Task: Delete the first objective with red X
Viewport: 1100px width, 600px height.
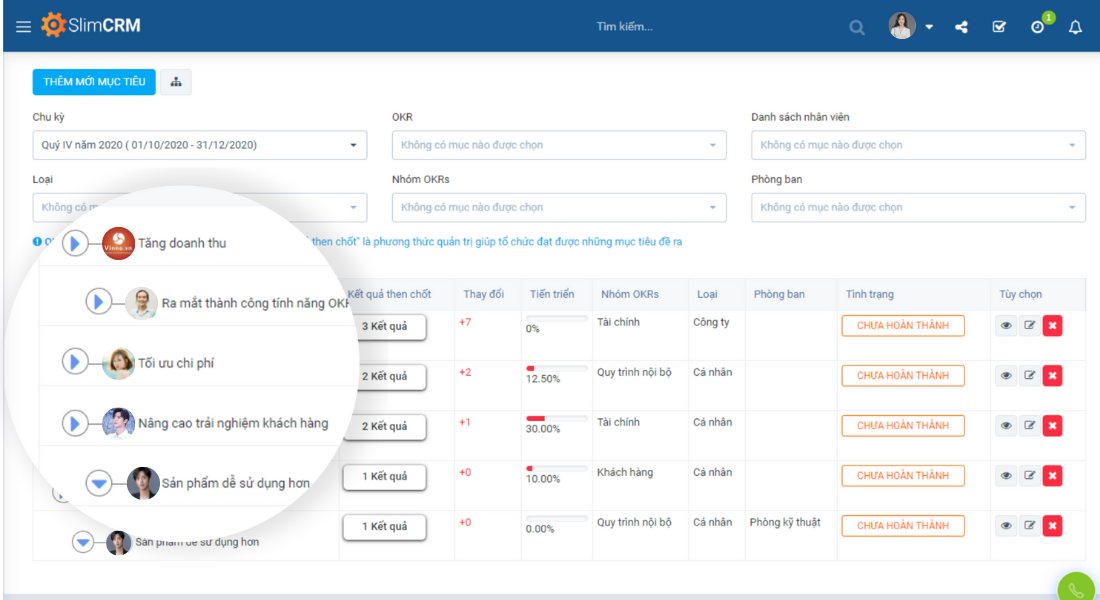Action: (1052, 326)
